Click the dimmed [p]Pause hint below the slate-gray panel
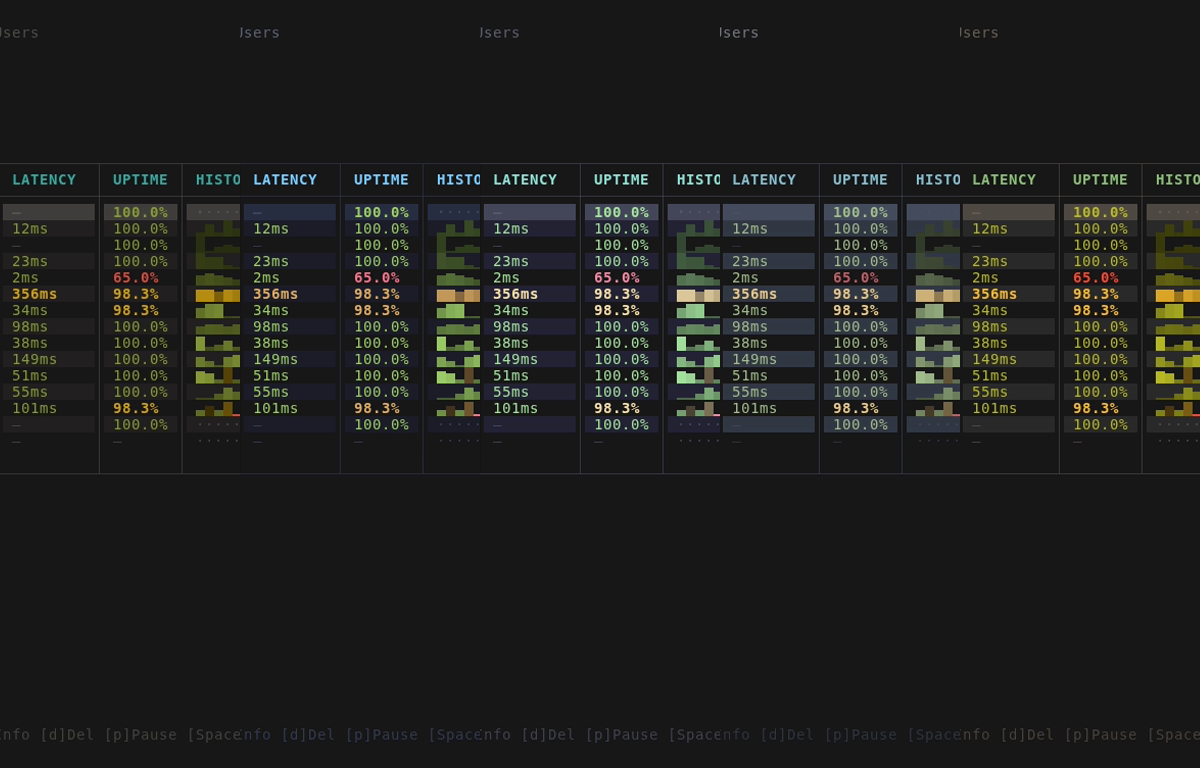This screenshot has width=1200, height=768. point(860,735)
